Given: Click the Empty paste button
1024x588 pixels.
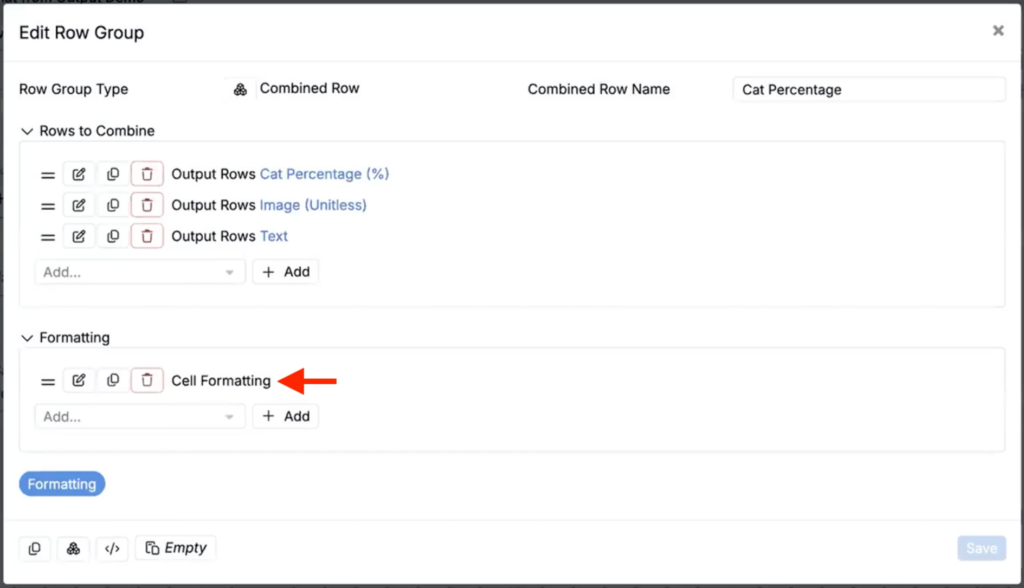Looking at the screenshot, I should [x=176, y=548].
